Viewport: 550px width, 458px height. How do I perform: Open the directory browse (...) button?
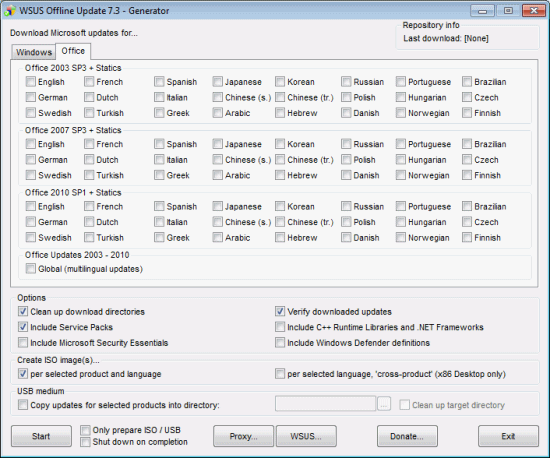tap(384, 404)
